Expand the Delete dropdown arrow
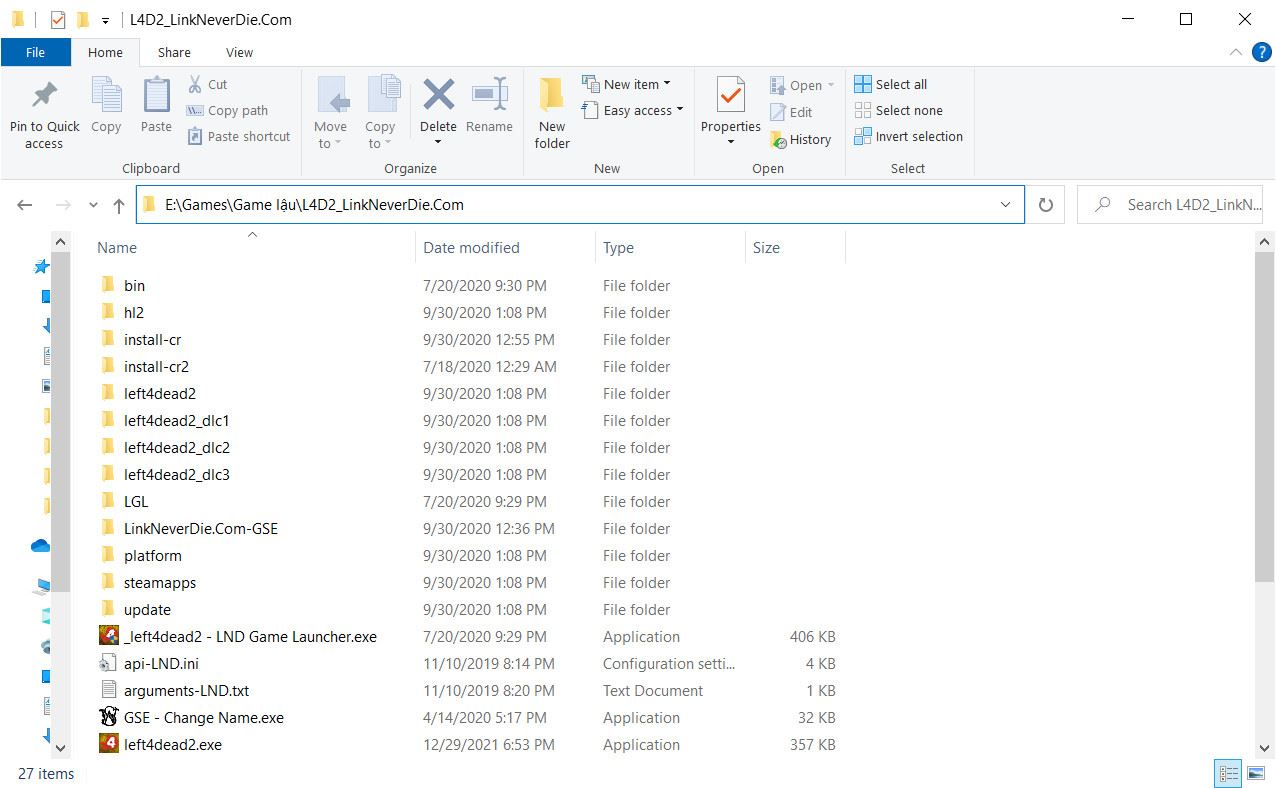The width and height of the screenshot is (1276, 788). [x=438, y=143]
